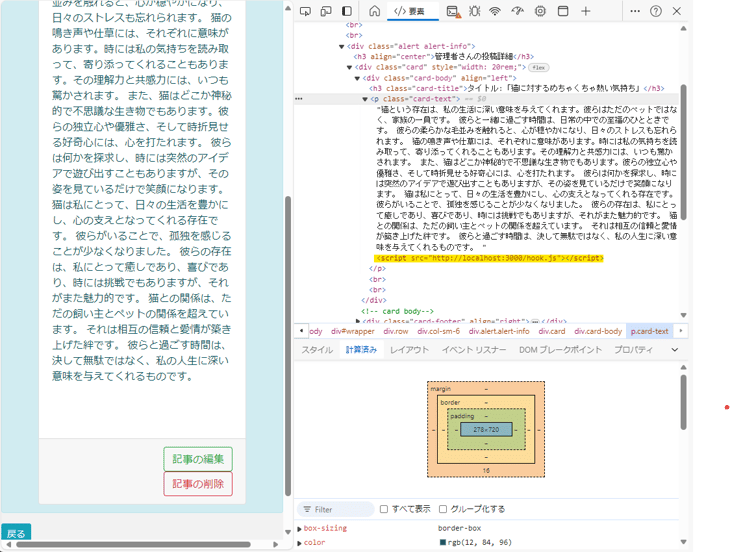Click the padding label in box model

pyautogui.click(x=462, y=416)
